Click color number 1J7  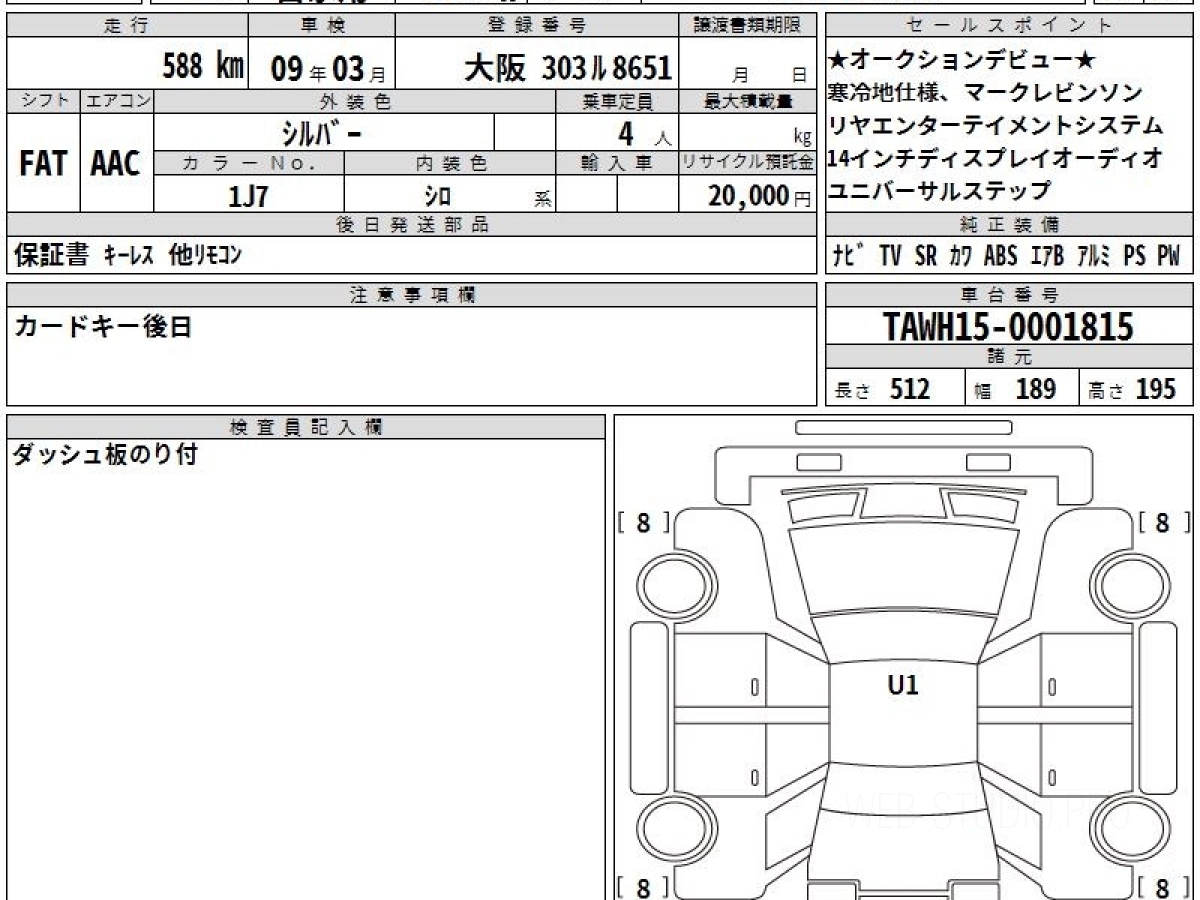248,196
